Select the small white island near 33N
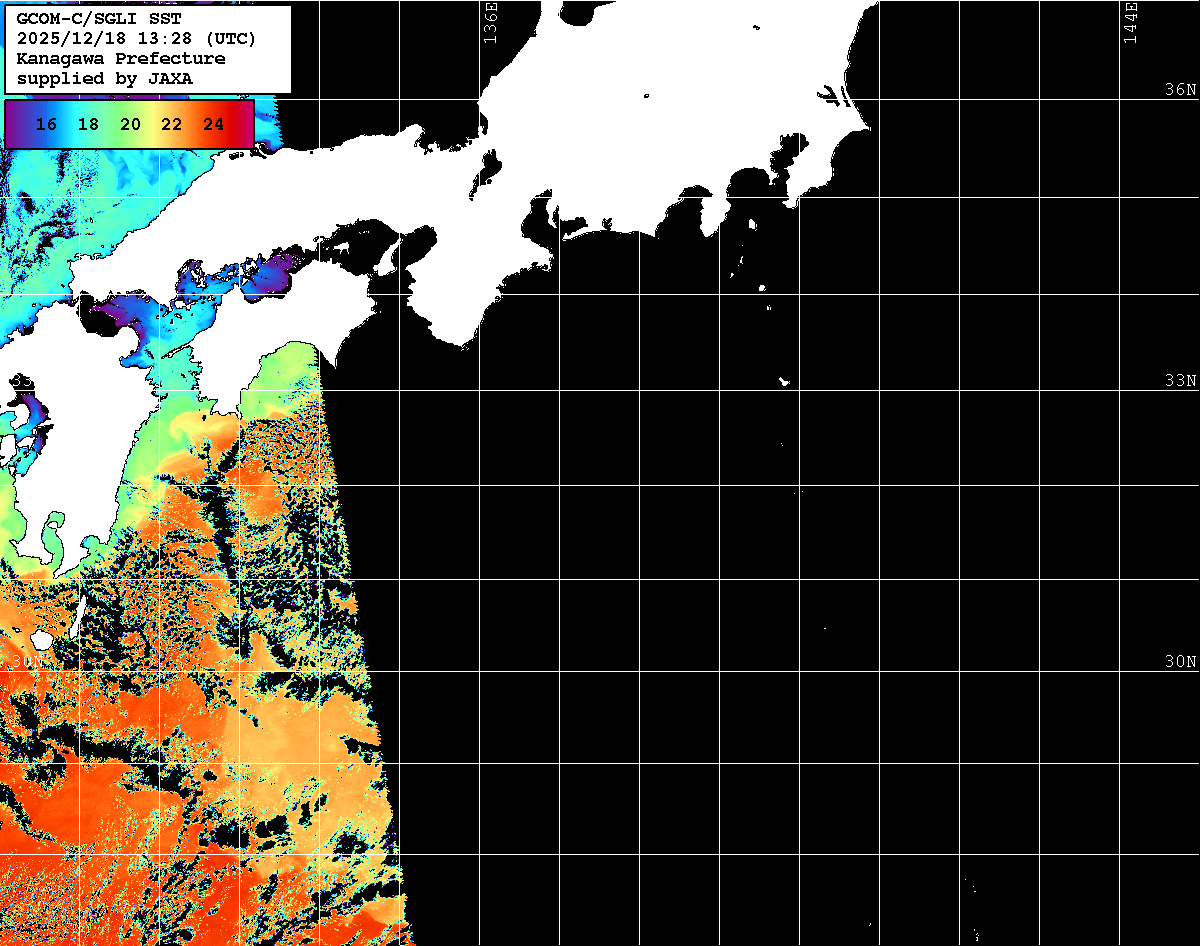The image size is (1200, 946). coord(784,381)
